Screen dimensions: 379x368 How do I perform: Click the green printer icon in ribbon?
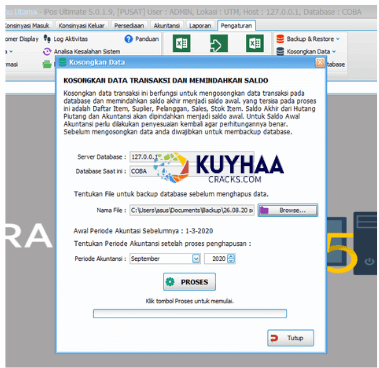tap(47, 64)
